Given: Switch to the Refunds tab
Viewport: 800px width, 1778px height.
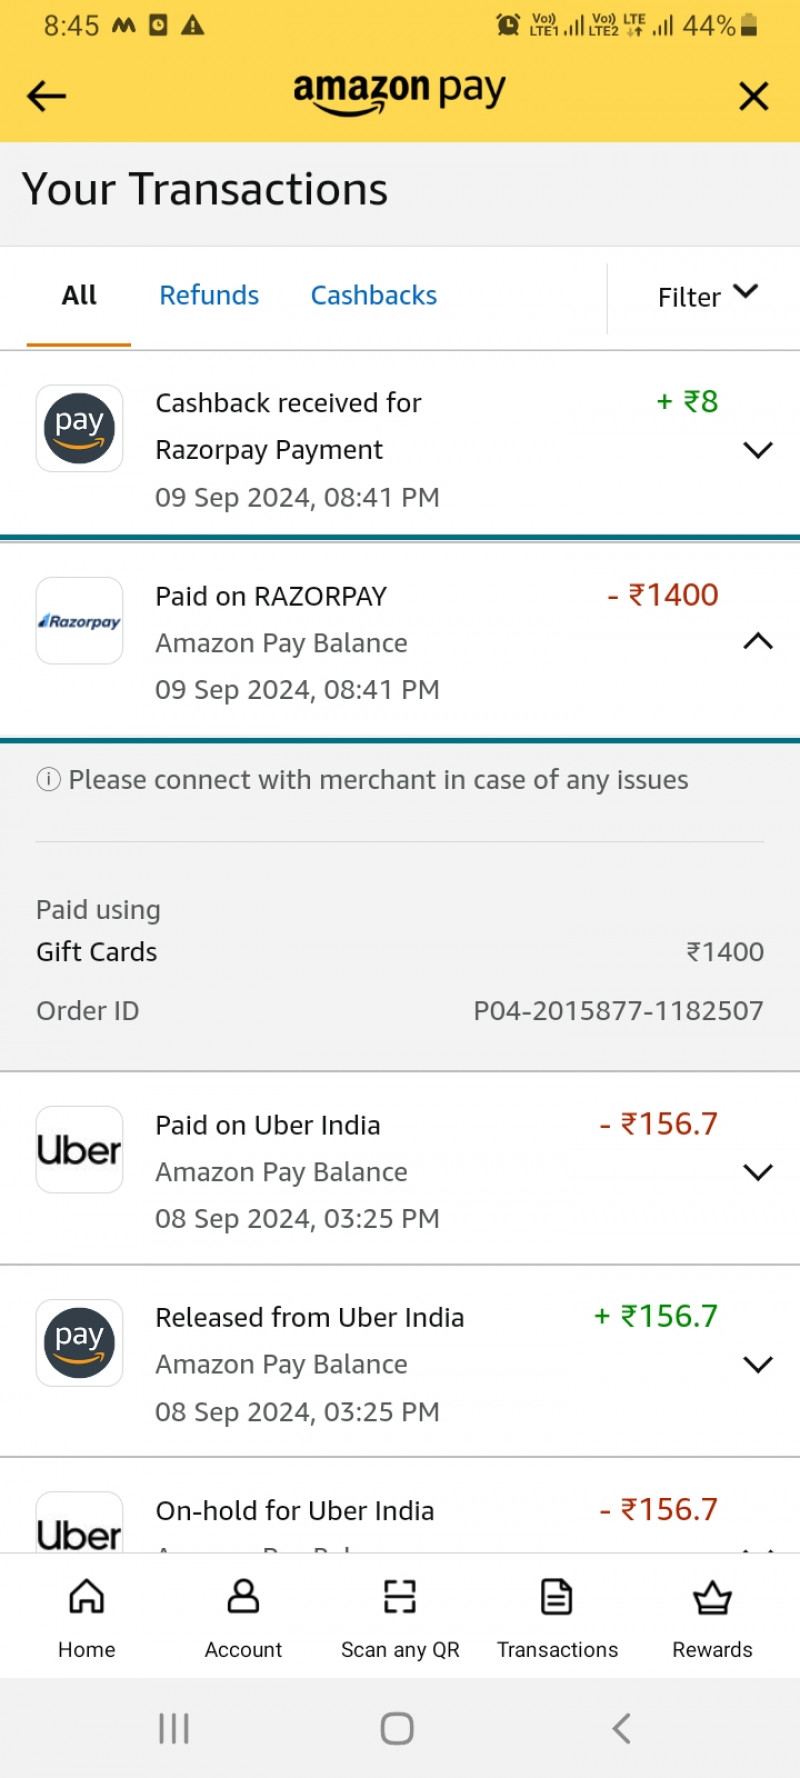Looking at the screenshot, I should 209,296.
